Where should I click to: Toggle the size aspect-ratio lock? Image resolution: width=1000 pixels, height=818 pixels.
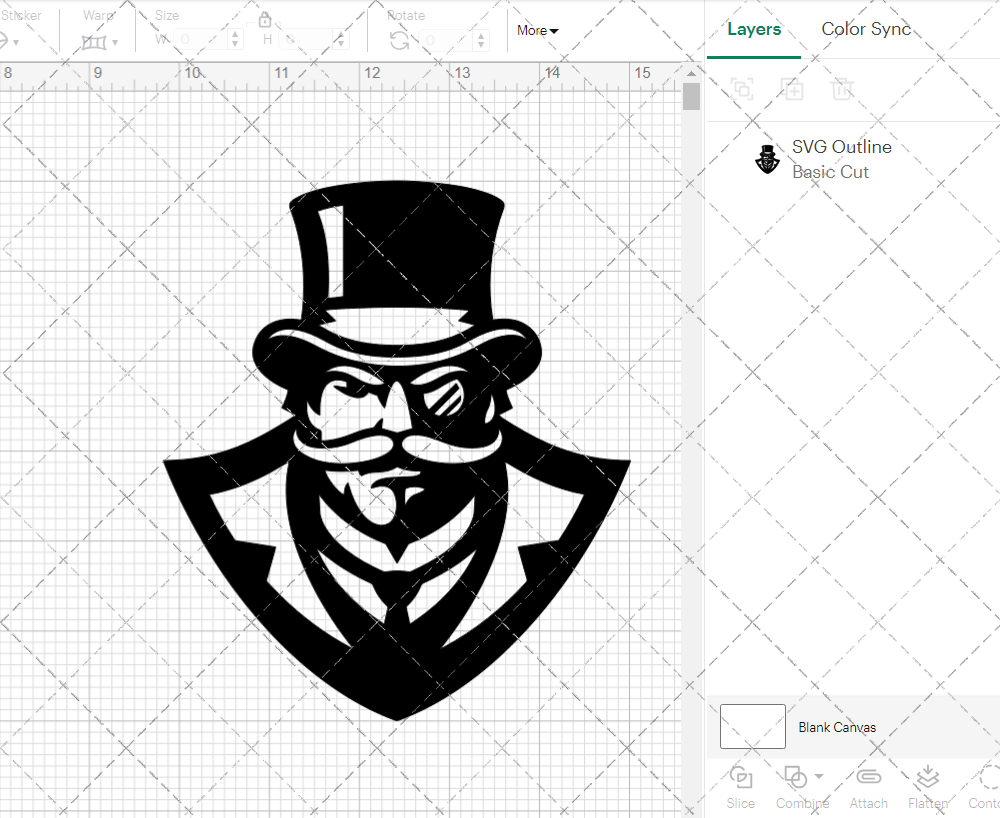click(x=265, y=20)
